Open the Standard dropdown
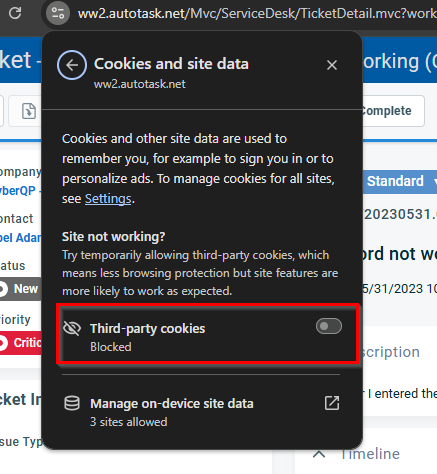The width and height of the screenshot is (437, 474). click(400, 181)
